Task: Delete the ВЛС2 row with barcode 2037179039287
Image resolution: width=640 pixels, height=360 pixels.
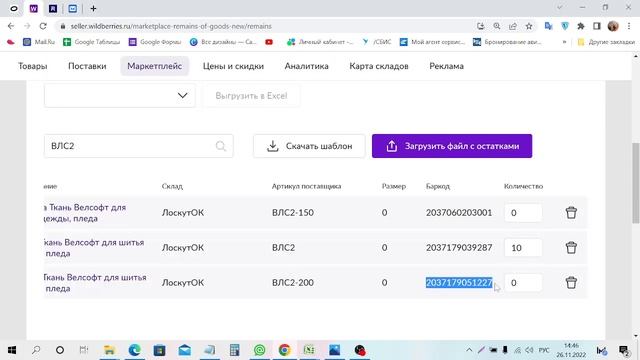Action: 571,247
